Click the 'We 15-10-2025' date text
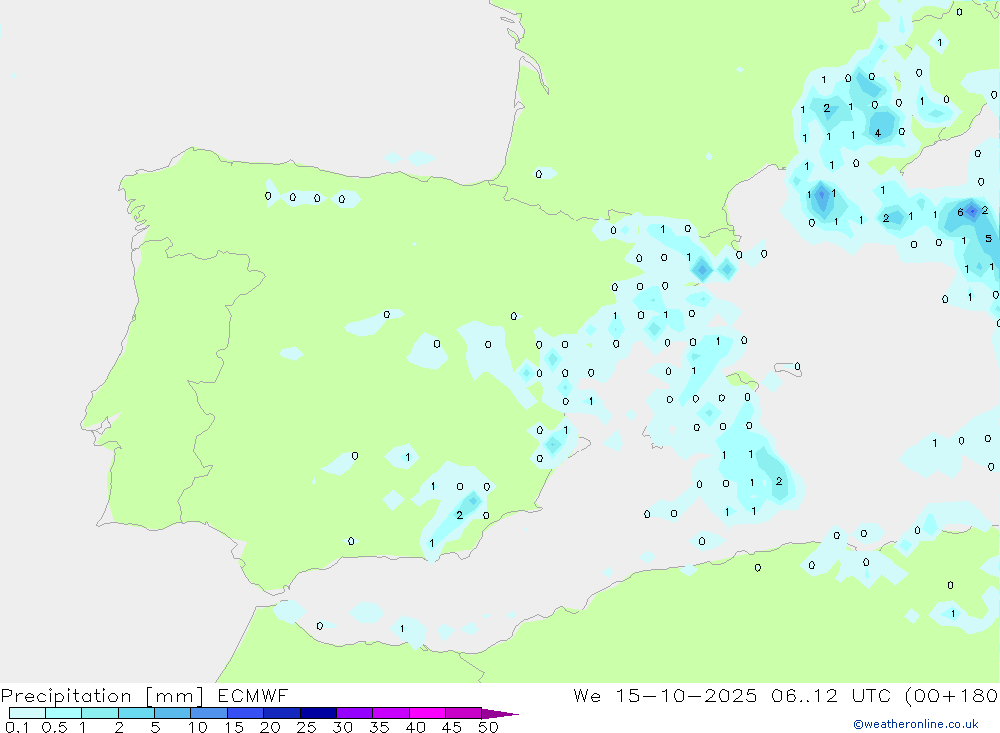Screen dimensions: 1000x733 665,695
